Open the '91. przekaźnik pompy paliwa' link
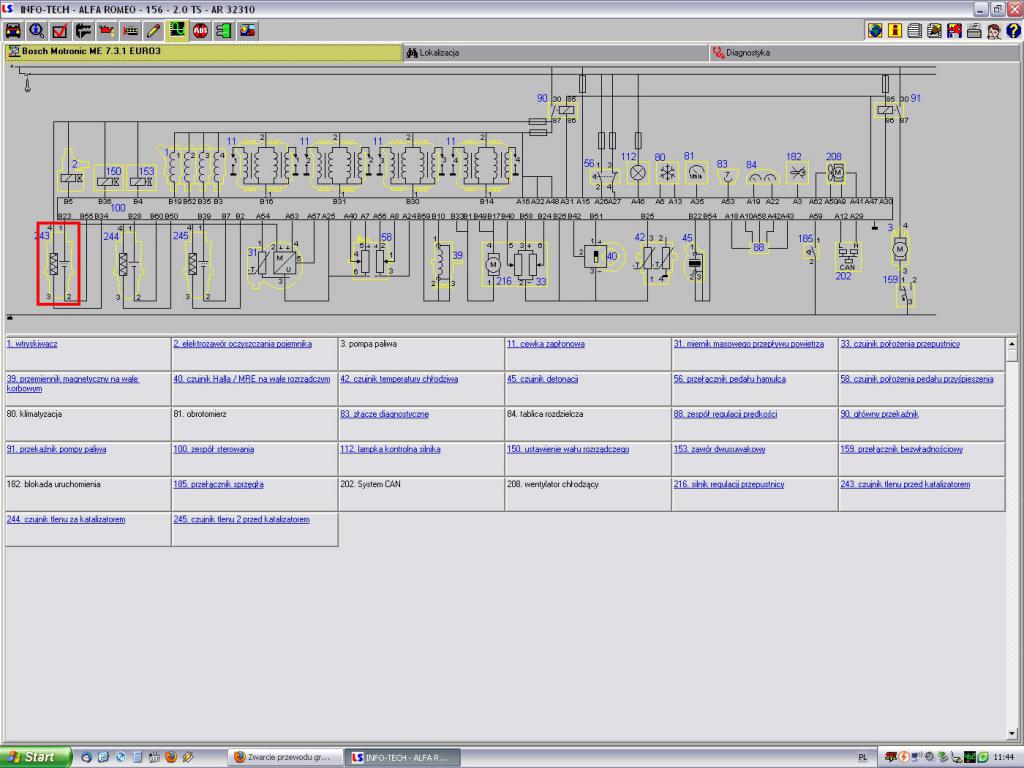Screen dimensions: 1024x768 [56, 449]
